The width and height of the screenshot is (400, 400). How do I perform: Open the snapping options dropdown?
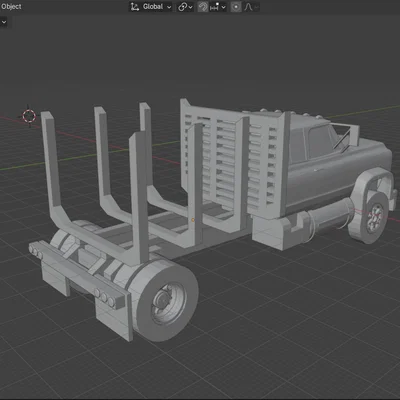(x=218, y=7)
